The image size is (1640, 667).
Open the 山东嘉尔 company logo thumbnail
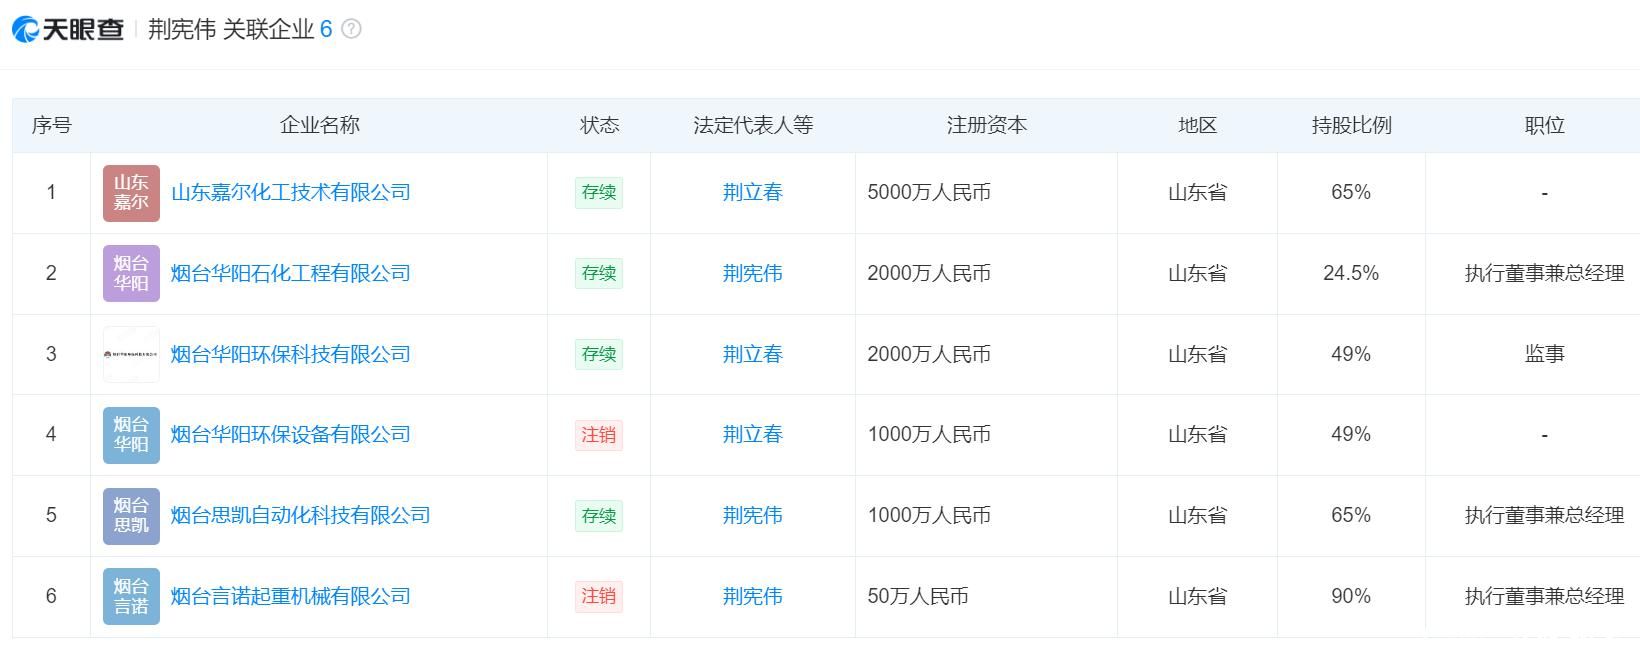[x=131, y=193]
